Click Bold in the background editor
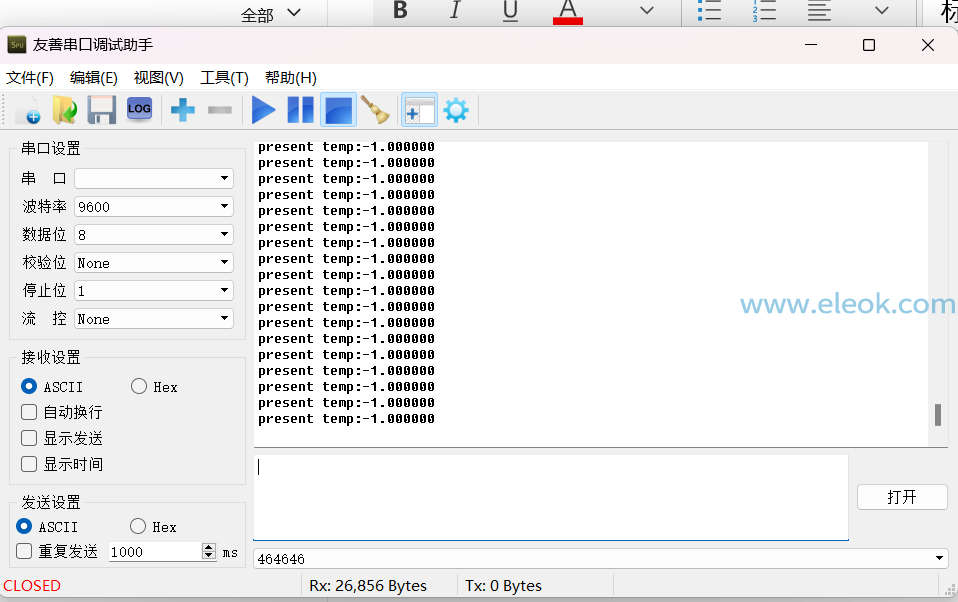The width and height of the screenshot is (958, 602). tap(400, 10)
